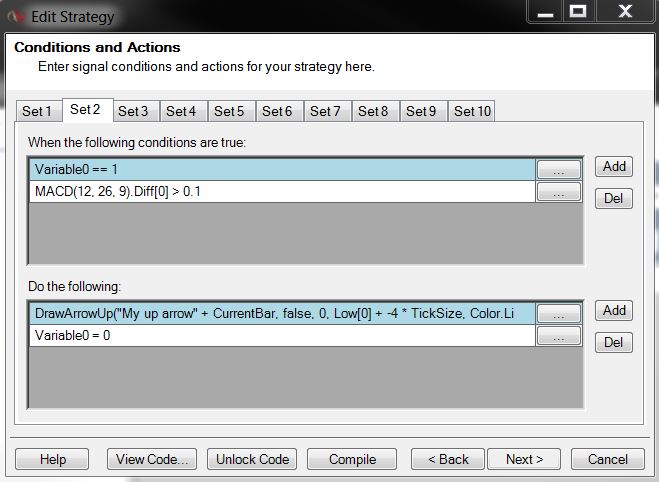Open the Set 9 tab
Screen dimensions: 659x482
click(x=423, y=111)
